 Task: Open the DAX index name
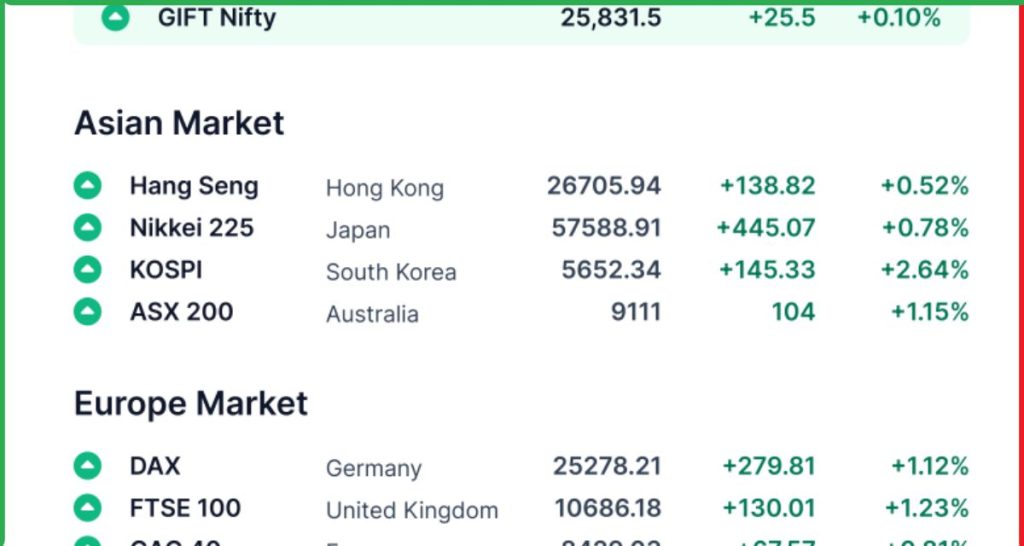(x=155, y=466)
